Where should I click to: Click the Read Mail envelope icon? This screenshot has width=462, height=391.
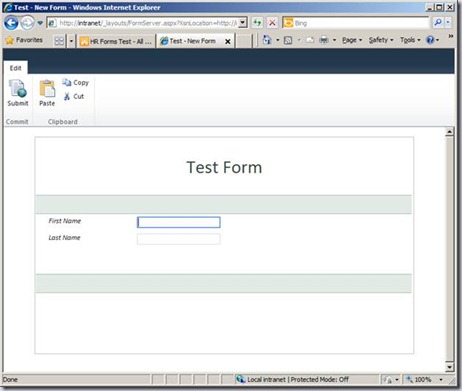coord(310,40)
